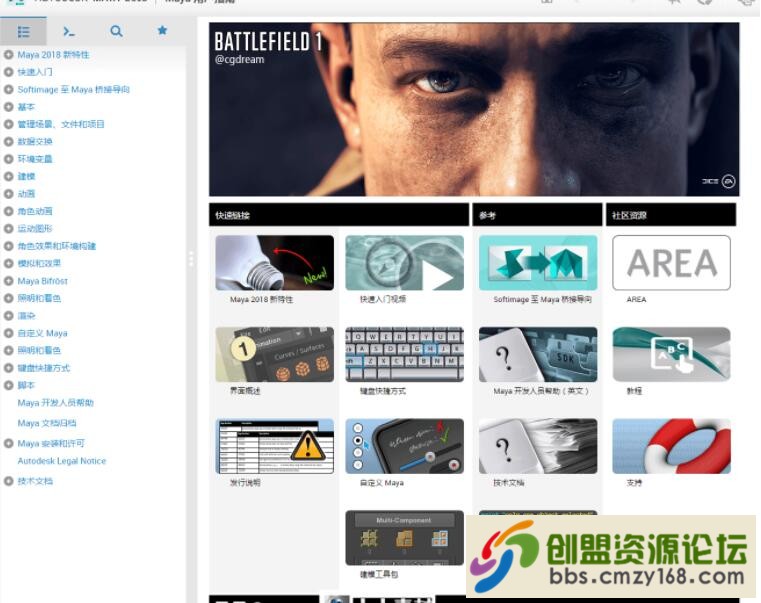The height and width of the screenshot is (603, 761).
Task: Open the 角色效果和环境构建 topic
Action: point(57,246)
